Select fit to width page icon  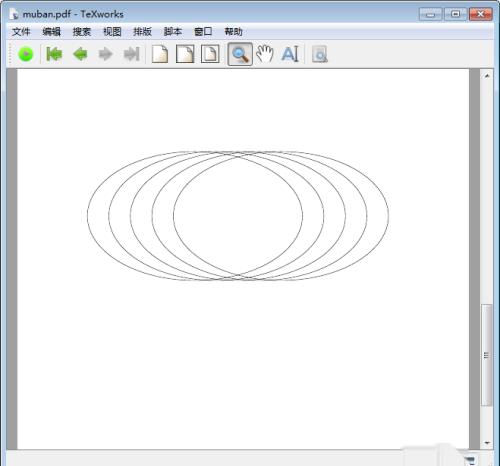click(185, 54)
